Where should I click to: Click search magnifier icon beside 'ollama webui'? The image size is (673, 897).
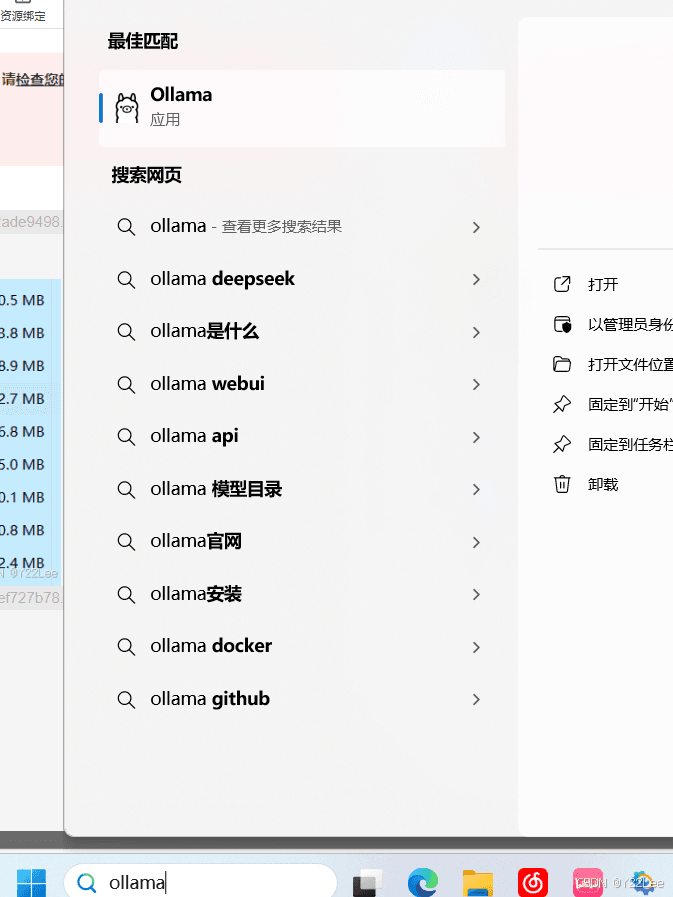click(x=126, y=385)
